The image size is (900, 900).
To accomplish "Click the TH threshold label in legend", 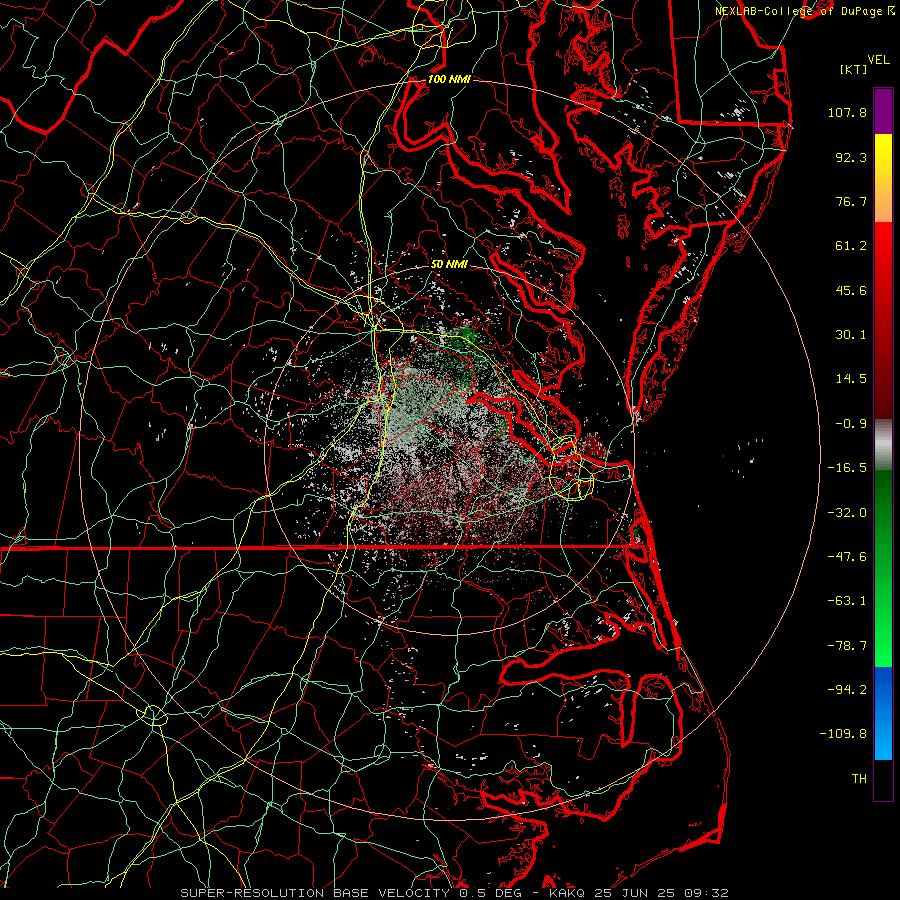I will pos(859,779).
